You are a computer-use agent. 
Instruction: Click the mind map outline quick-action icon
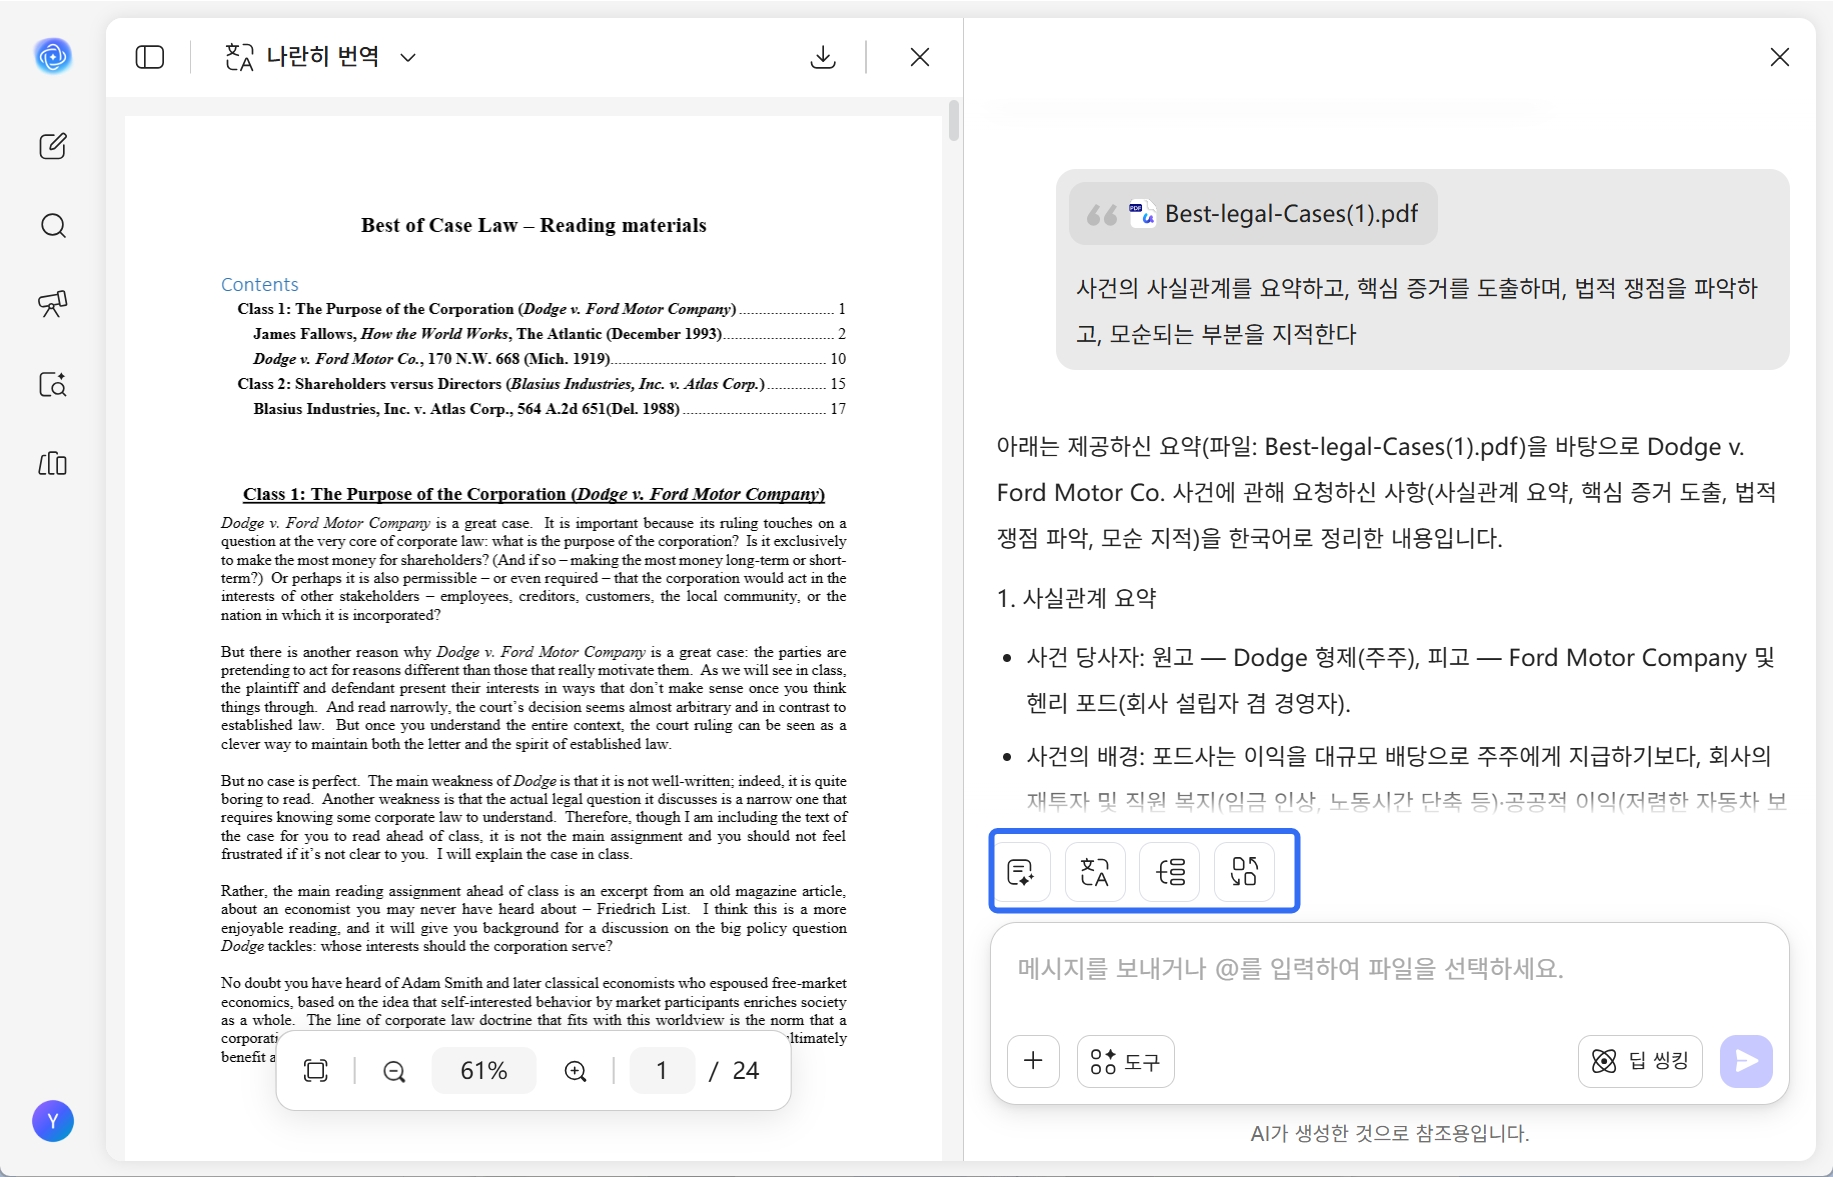1170,872
